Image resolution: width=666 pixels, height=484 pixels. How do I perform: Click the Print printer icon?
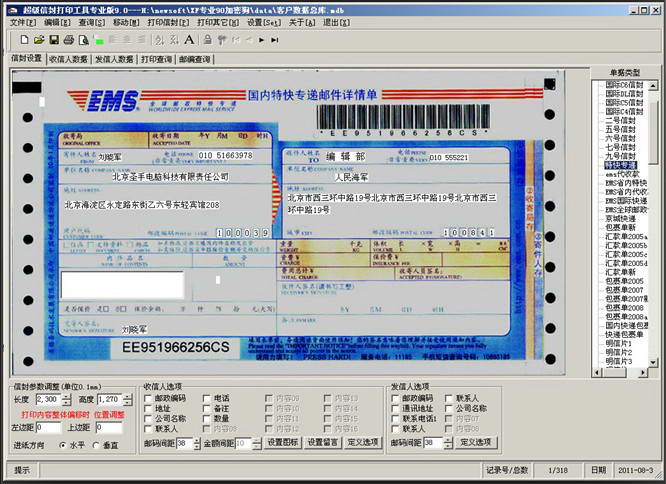pyautogui.click(x=68, y=40)
